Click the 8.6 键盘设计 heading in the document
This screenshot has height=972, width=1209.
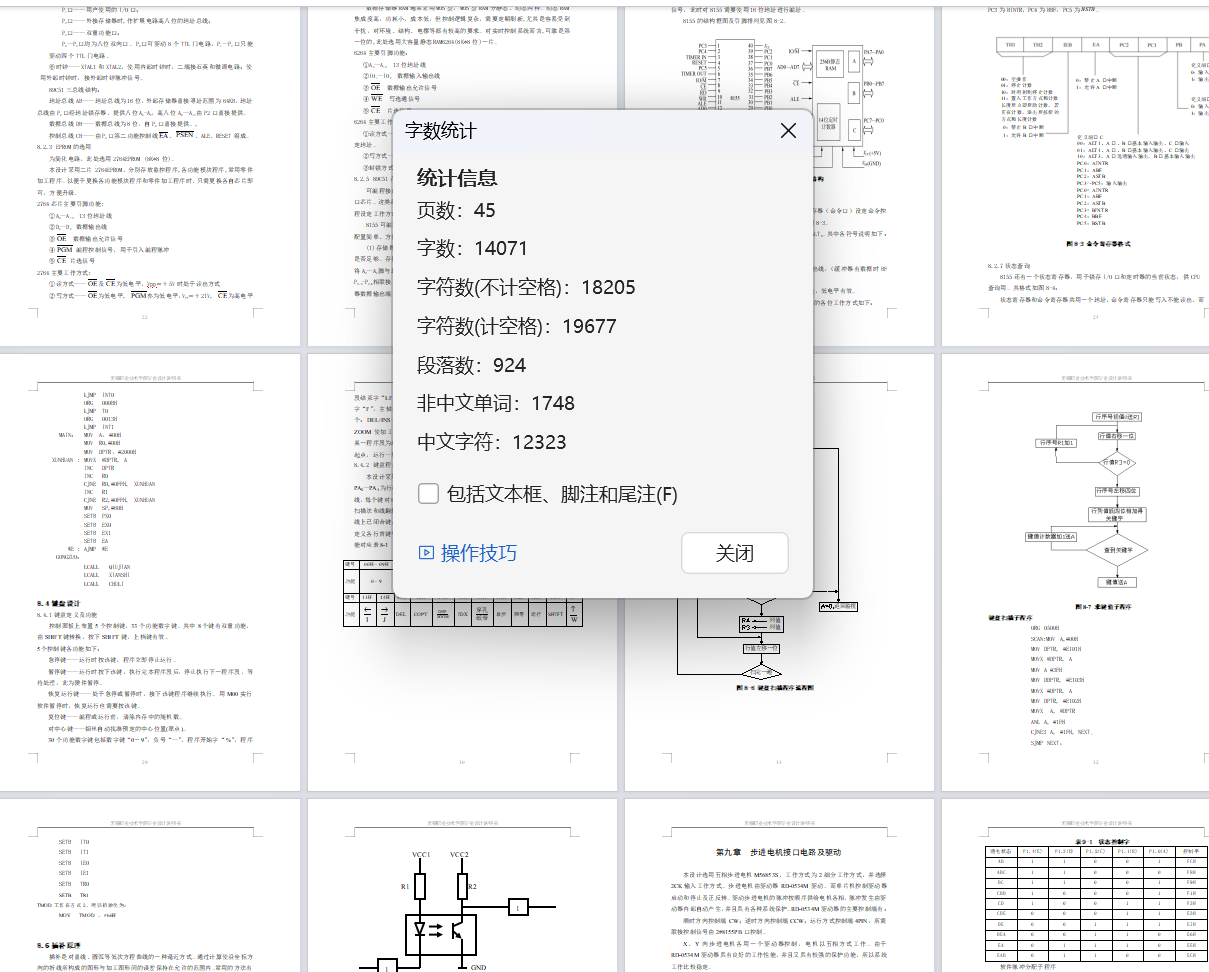click(x=61, y=604)
